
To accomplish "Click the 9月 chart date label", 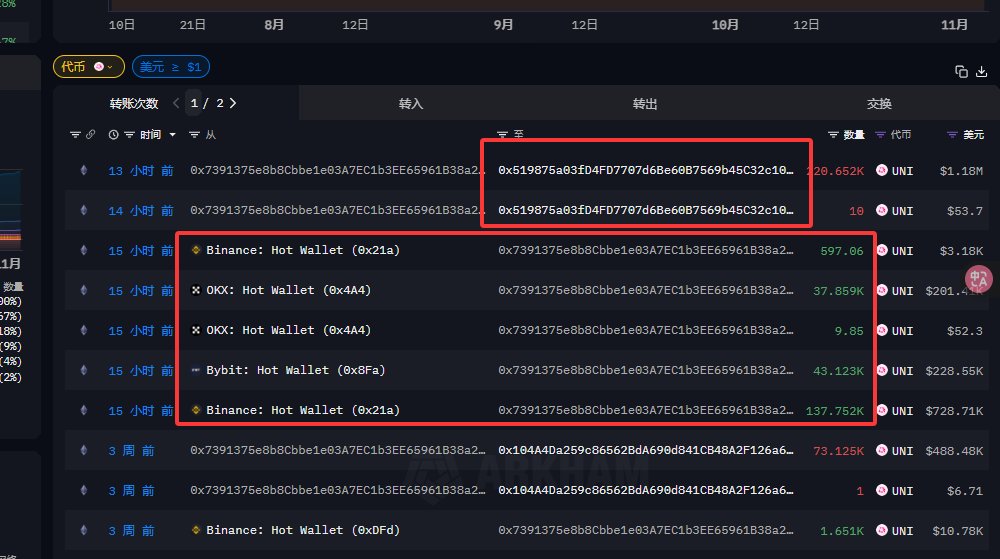I will pos(503,25).
